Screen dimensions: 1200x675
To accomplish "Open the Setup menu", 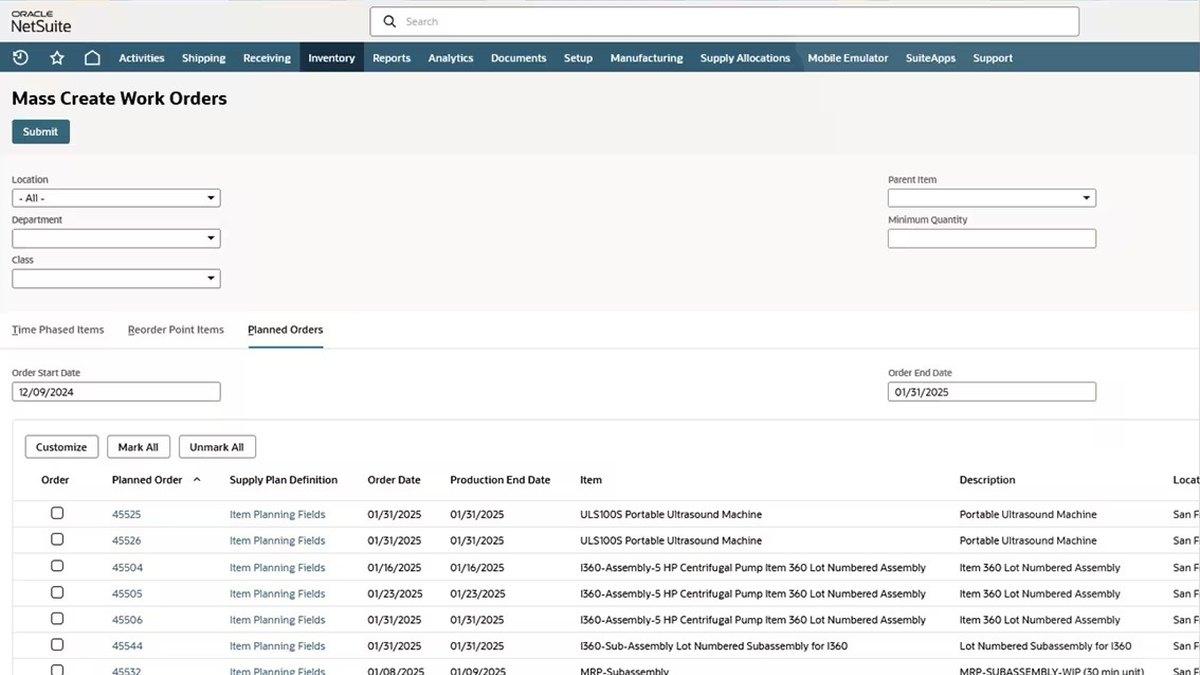I will point(578,58).
